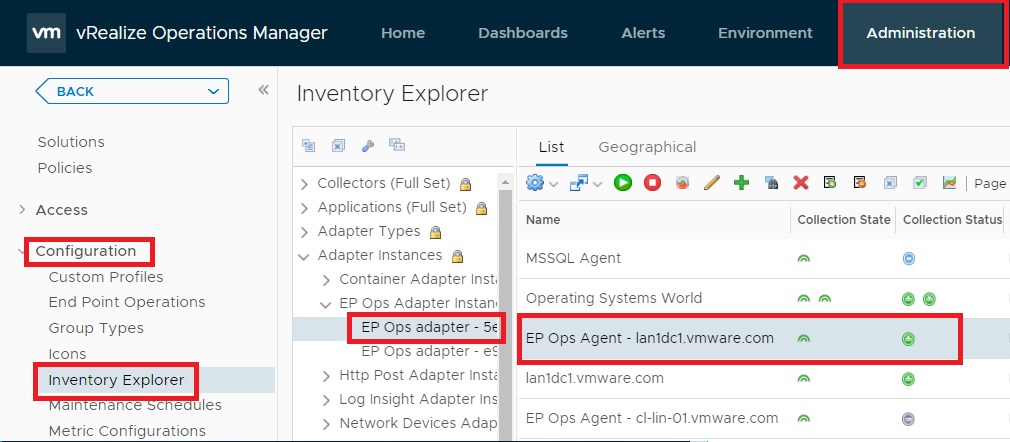1010x442 pixels.
Task: Select EP Ops adapter - e9 tree item
Action: (430, 351)
